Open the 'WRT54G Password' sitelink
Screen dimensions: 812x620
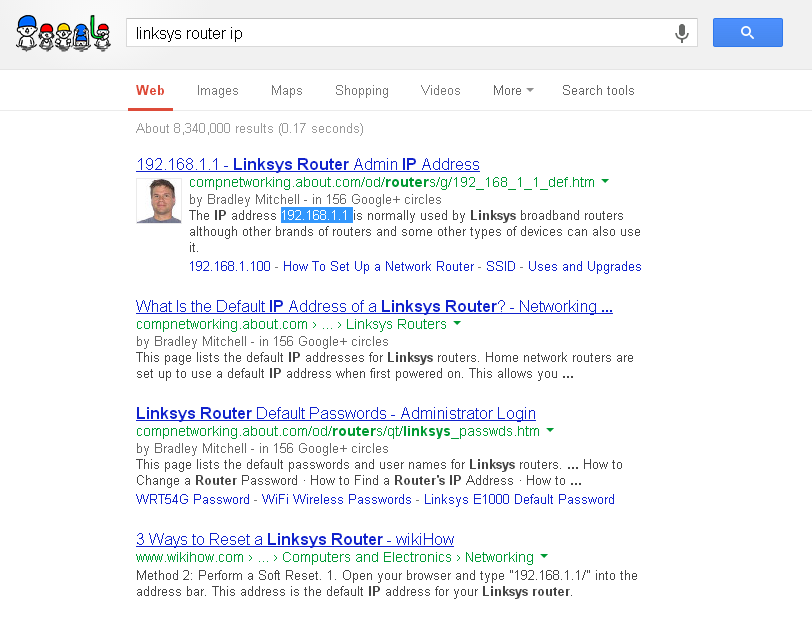(193, 499)
